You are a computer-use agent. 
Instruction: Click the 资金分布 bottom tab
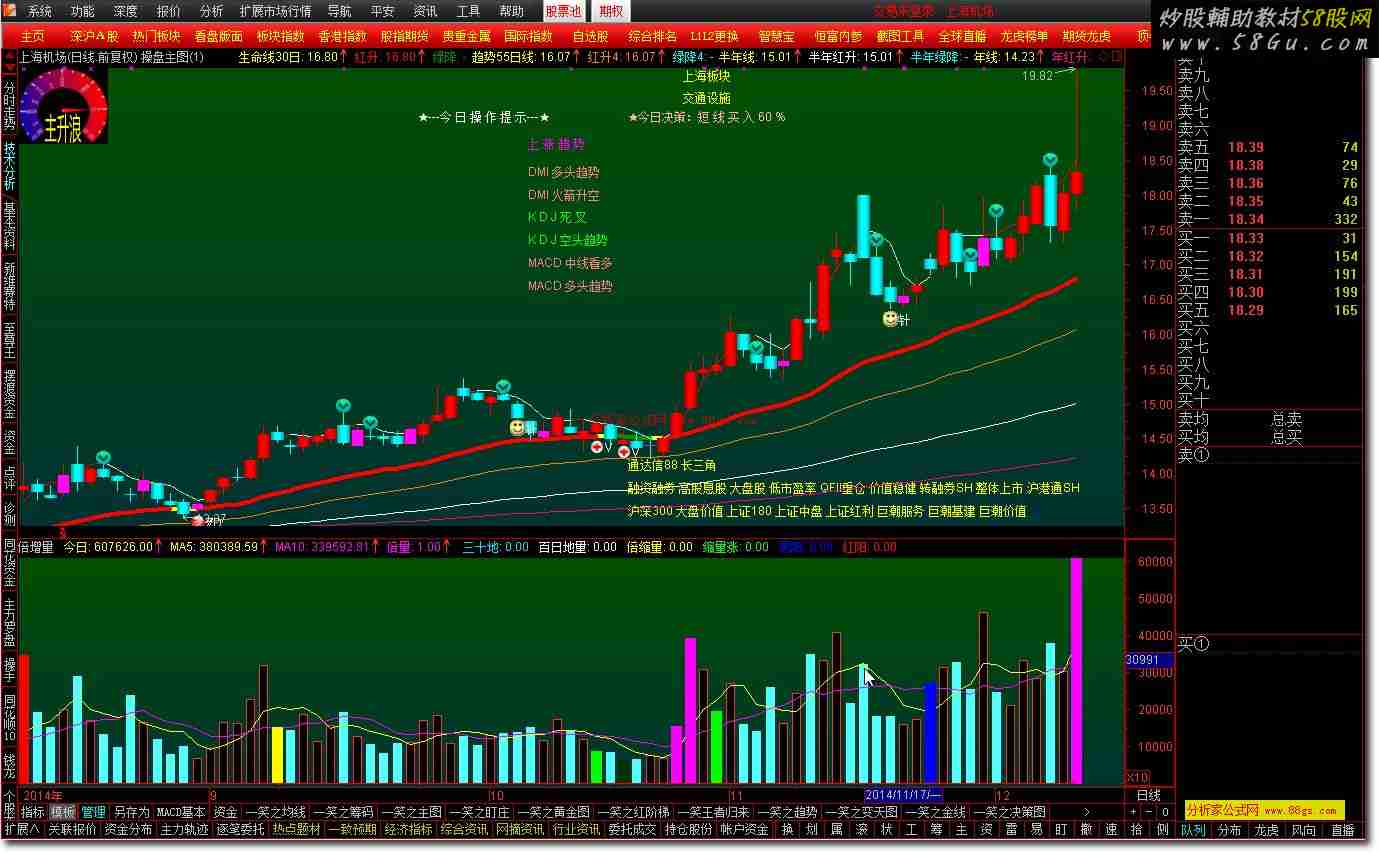point(128,829)
